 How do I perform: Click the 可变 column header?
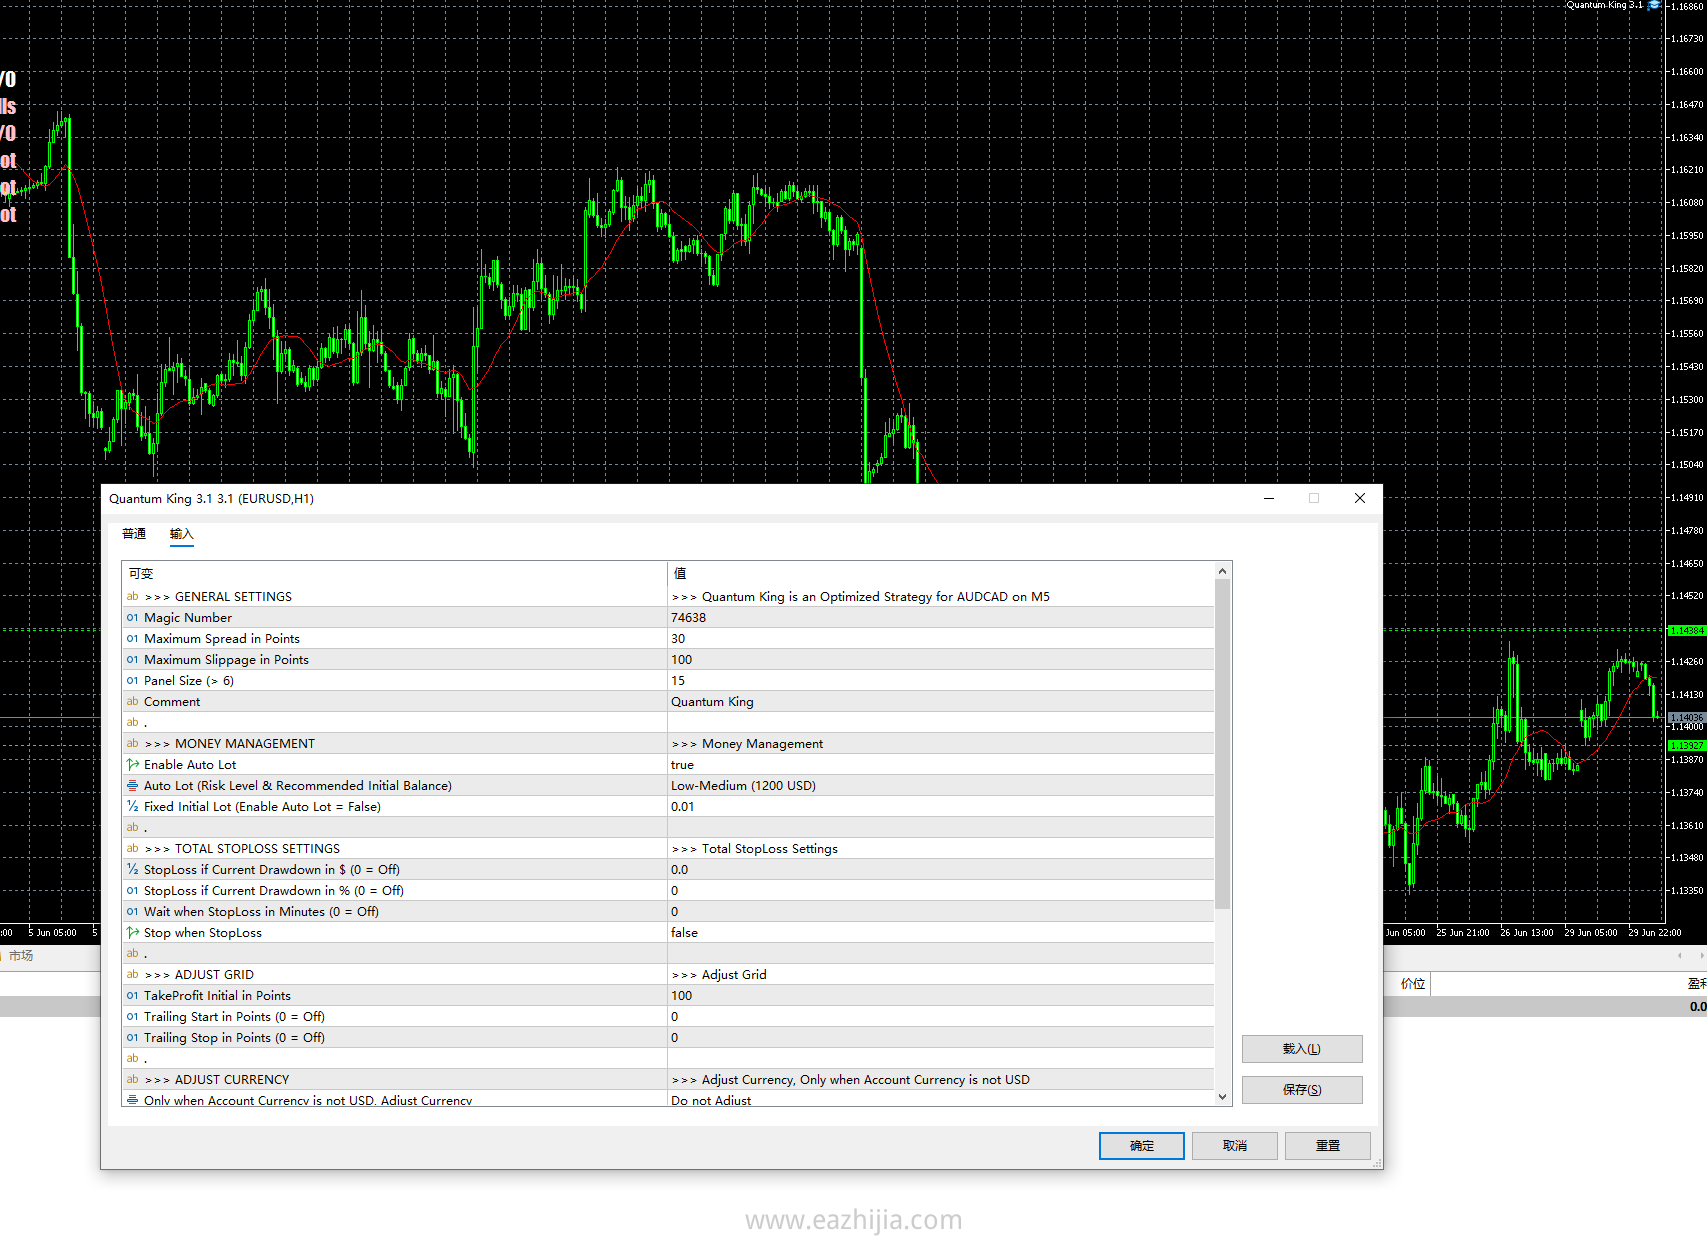[394, 574]
